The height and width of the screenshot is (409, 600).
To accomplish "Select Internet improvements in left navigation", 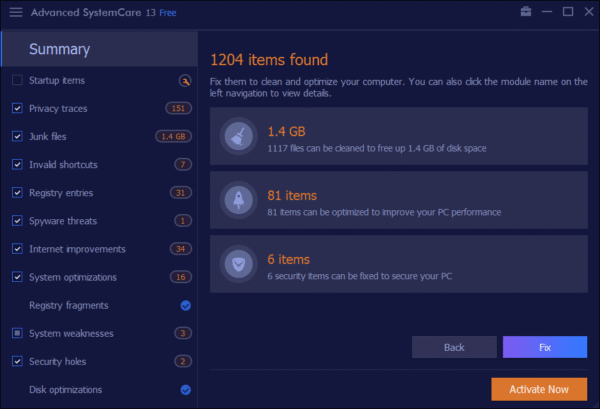I will 77,248.
